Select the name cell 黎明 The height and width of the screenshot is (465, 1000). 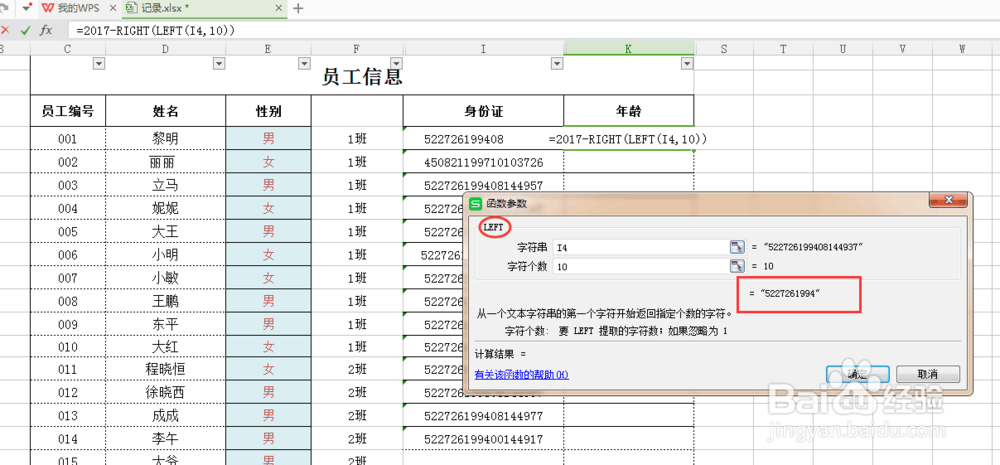coord(165,139)
